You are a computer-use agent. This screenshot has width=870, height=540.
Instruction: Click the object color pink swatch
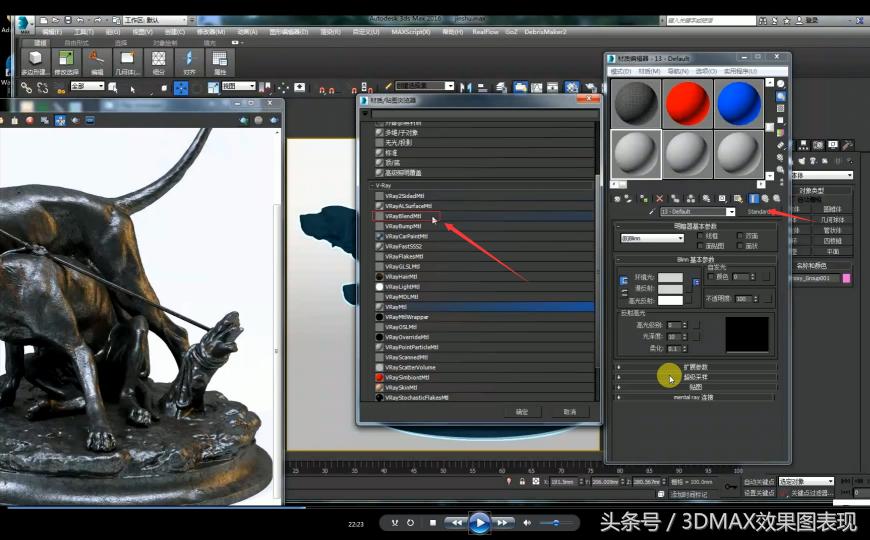coord(847,278)
